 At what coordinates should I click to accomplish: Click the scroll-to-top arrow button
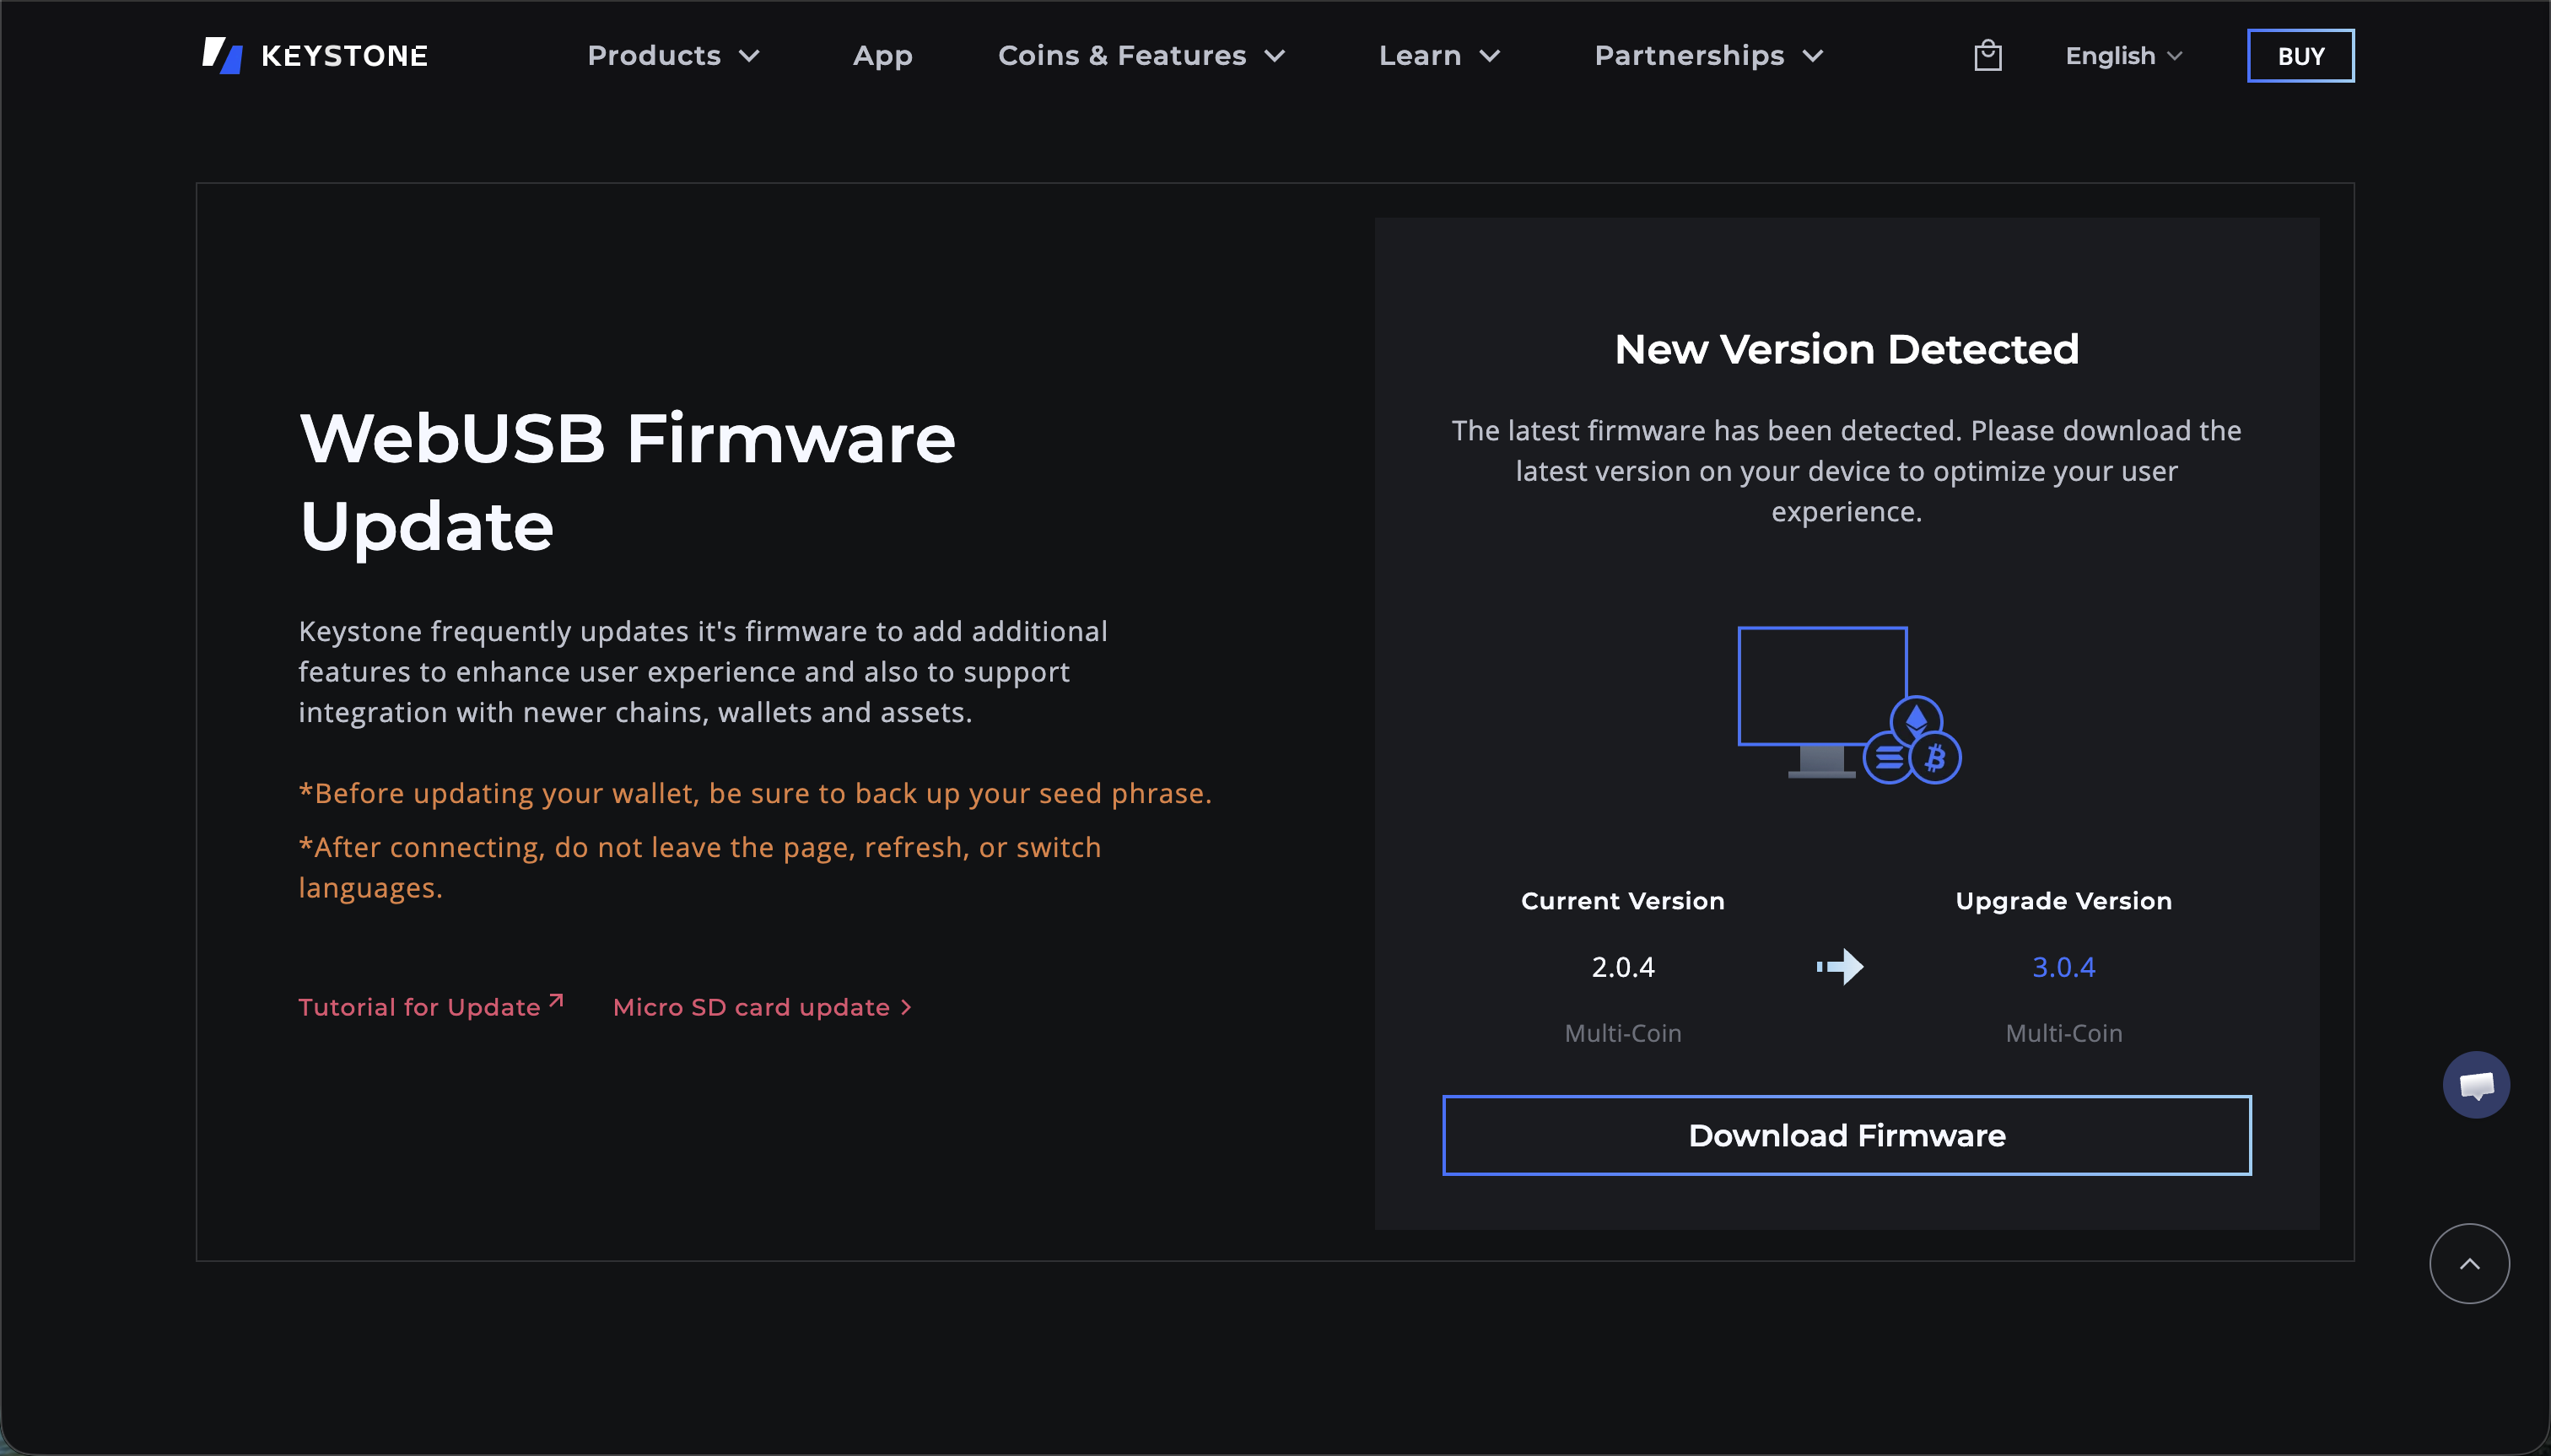[x=2469, y=1263]
